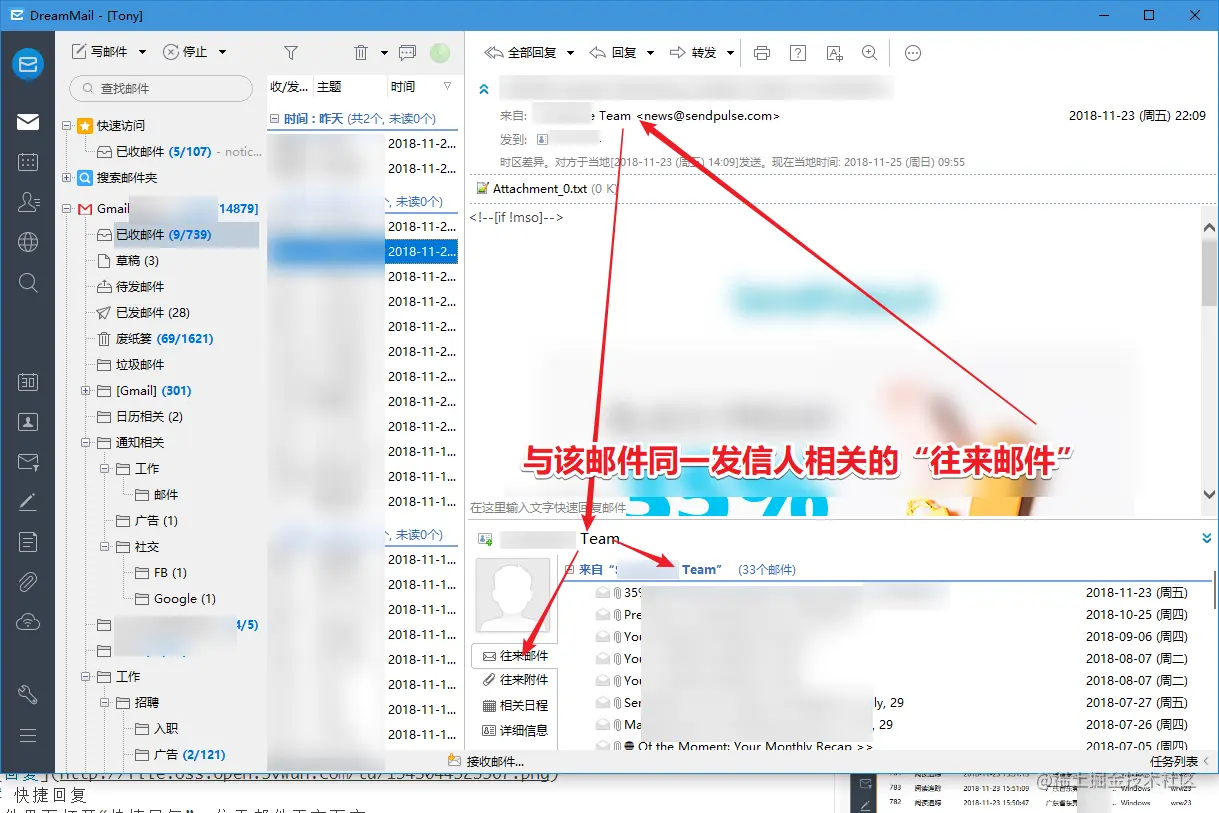The image size is (1219, 813).
Task: Open the more options ellipsis icon
Action: [x=913, y=53]
